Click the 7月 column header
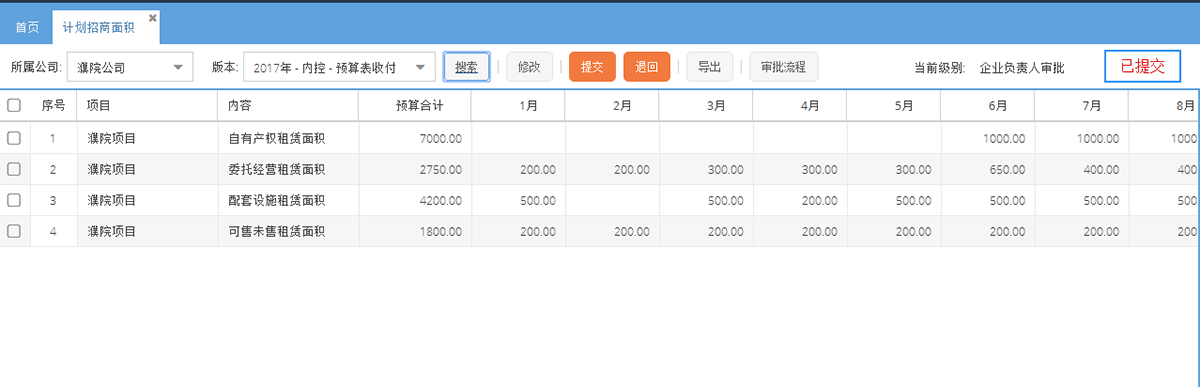Image resolution: width=1200 pixels, height=387 pixels. click(x=1082, y=105)
